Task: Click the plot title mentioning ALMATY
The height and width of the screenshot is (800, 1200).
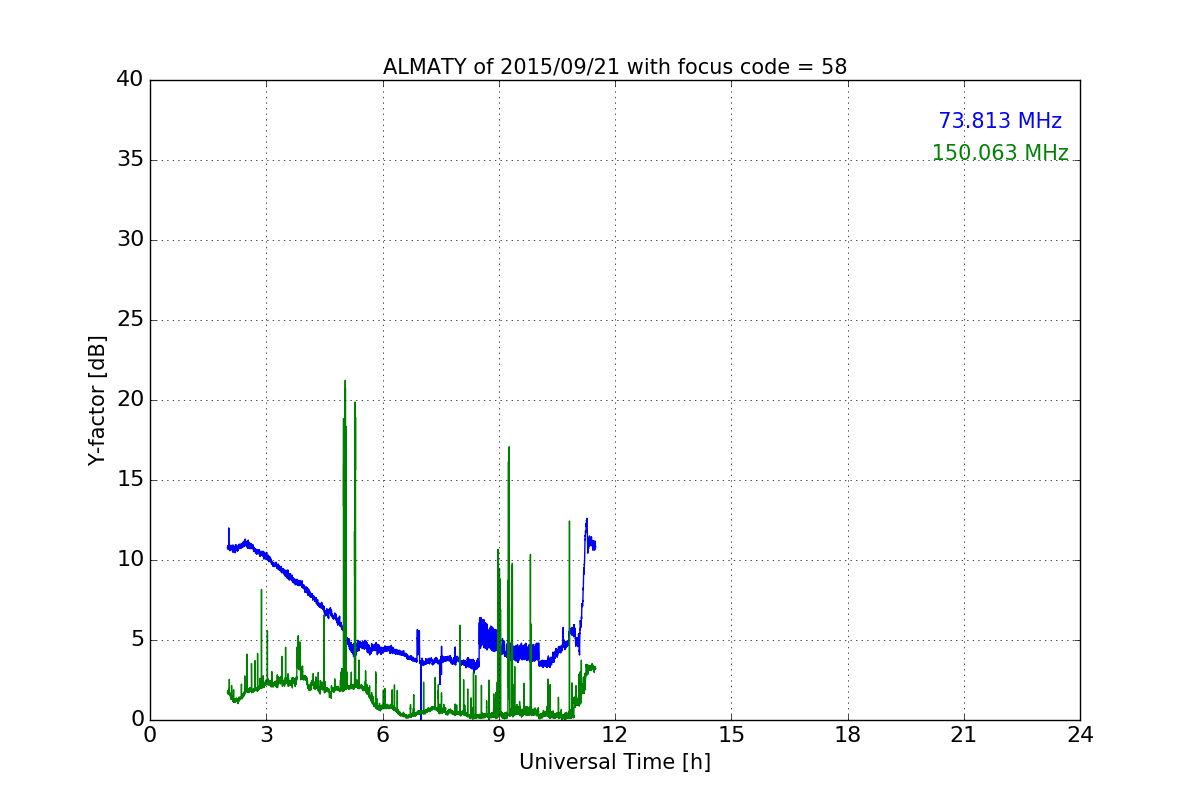Action: (x=615, y=67)
